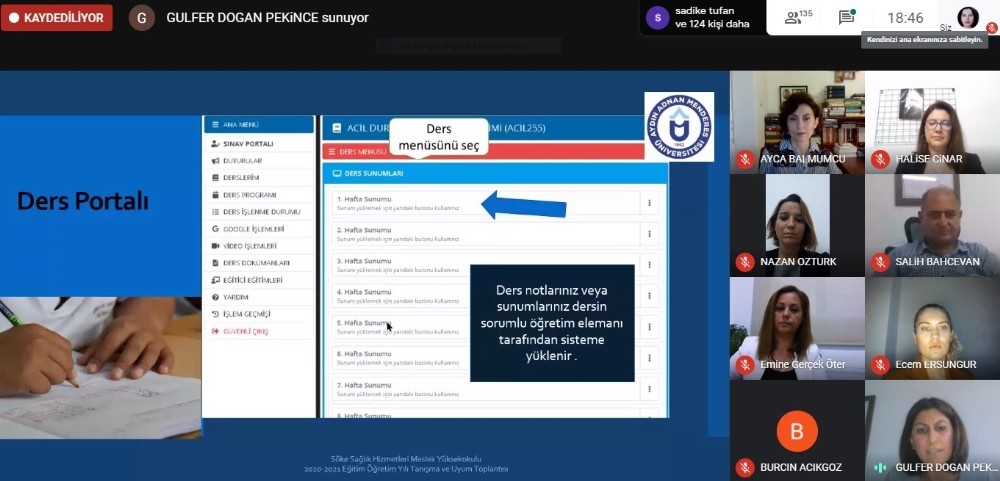Click muted mic icon on NAZAN OZTURK

[744, 262]
